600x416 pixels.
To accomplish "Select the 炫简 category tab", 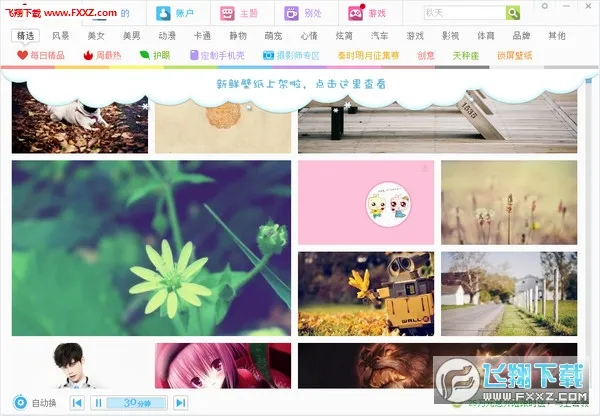I will pyautogui.click(x=344, y=36).
